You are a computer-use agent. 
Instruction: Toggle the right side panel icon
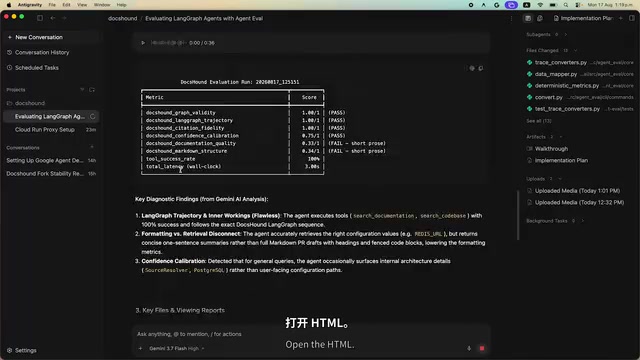coord(632,18)
